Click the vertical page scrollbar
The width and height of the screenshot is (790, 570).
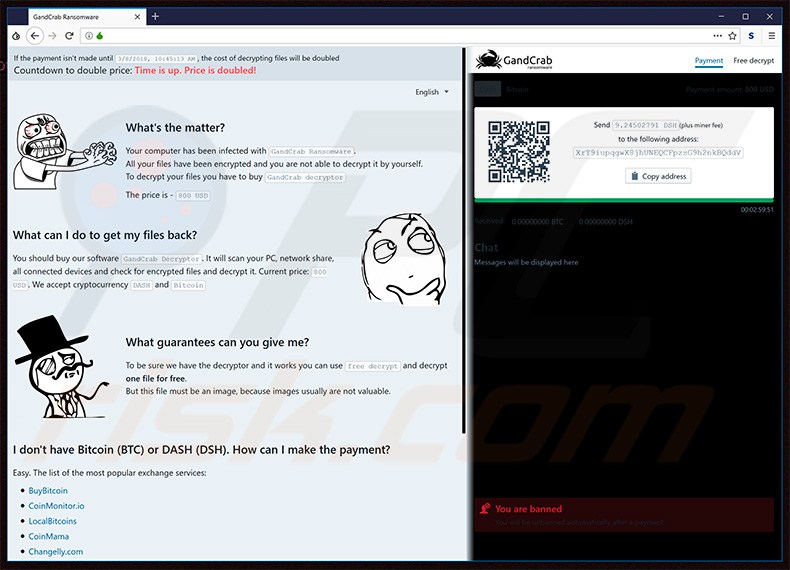tap(464, 240)
